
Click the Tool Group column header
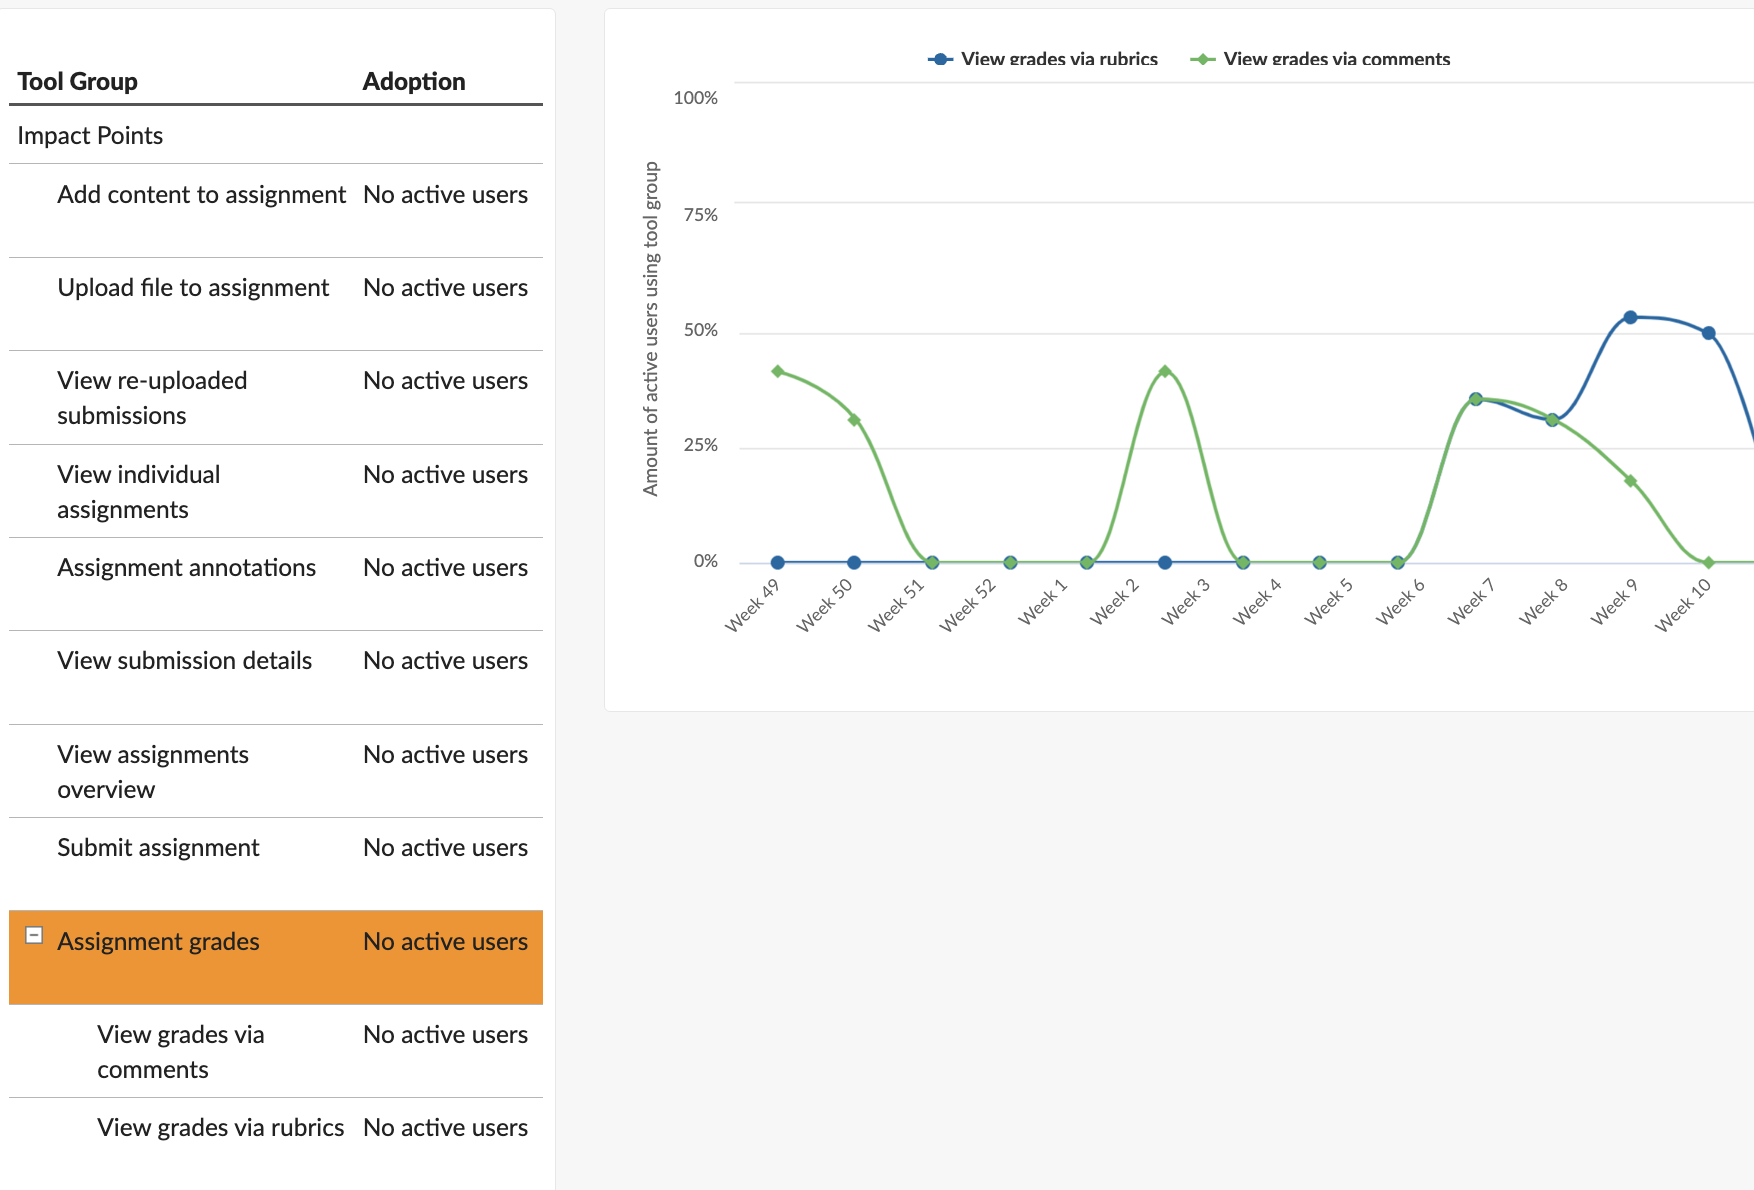tap(78, 82)
